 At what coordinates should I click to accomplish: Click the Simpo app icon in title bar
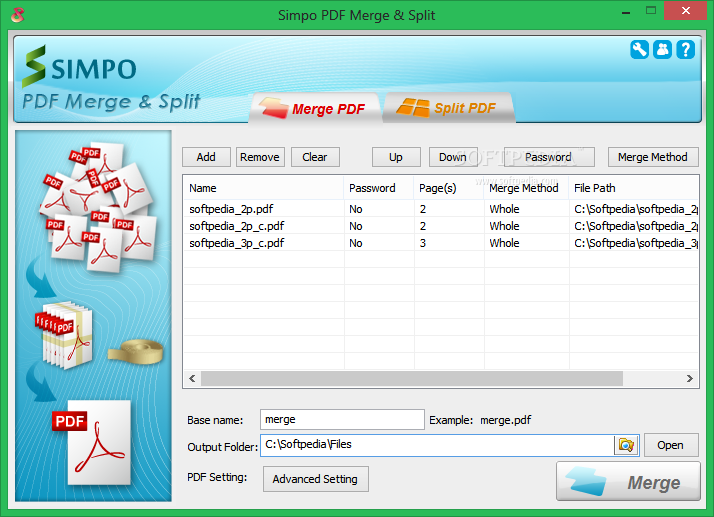(x=18, y=15)
